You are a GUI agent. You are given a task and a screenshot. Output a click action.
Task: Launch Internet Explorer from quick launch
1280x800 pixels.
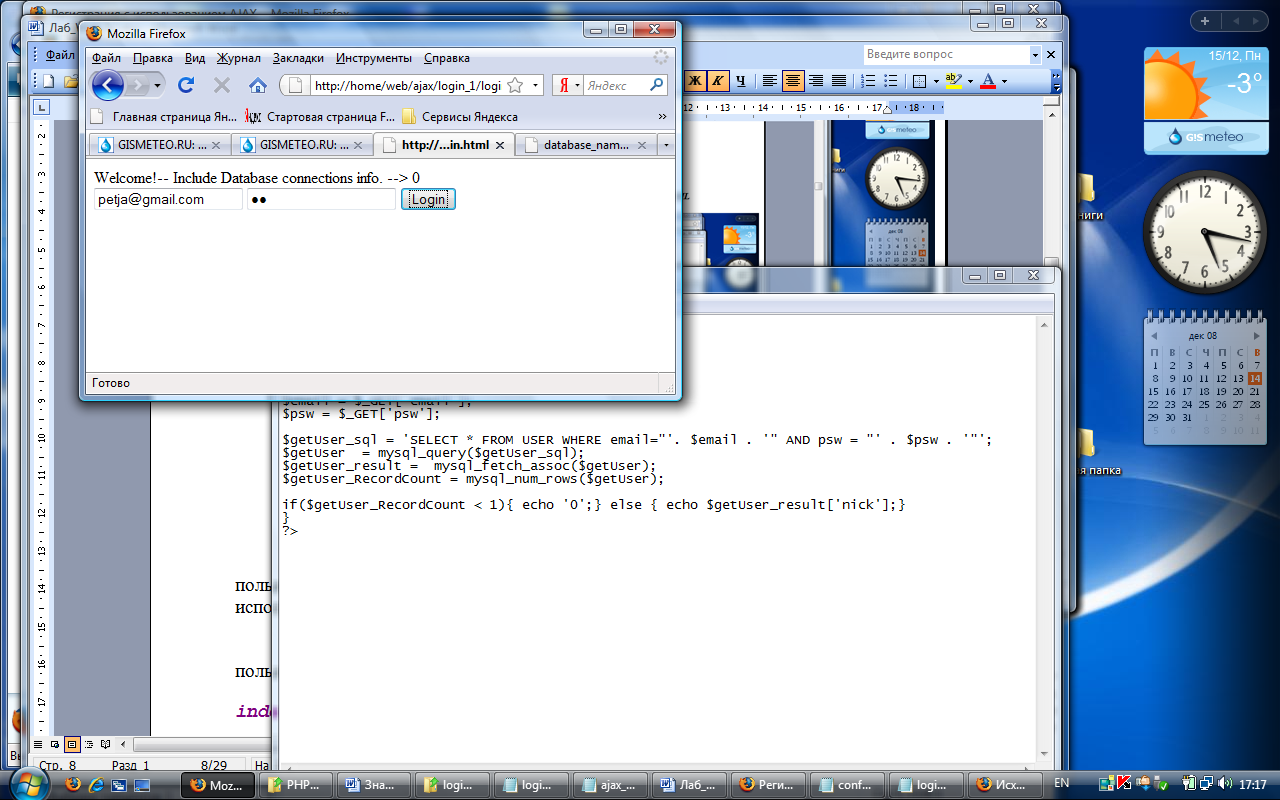coord(97,785)
